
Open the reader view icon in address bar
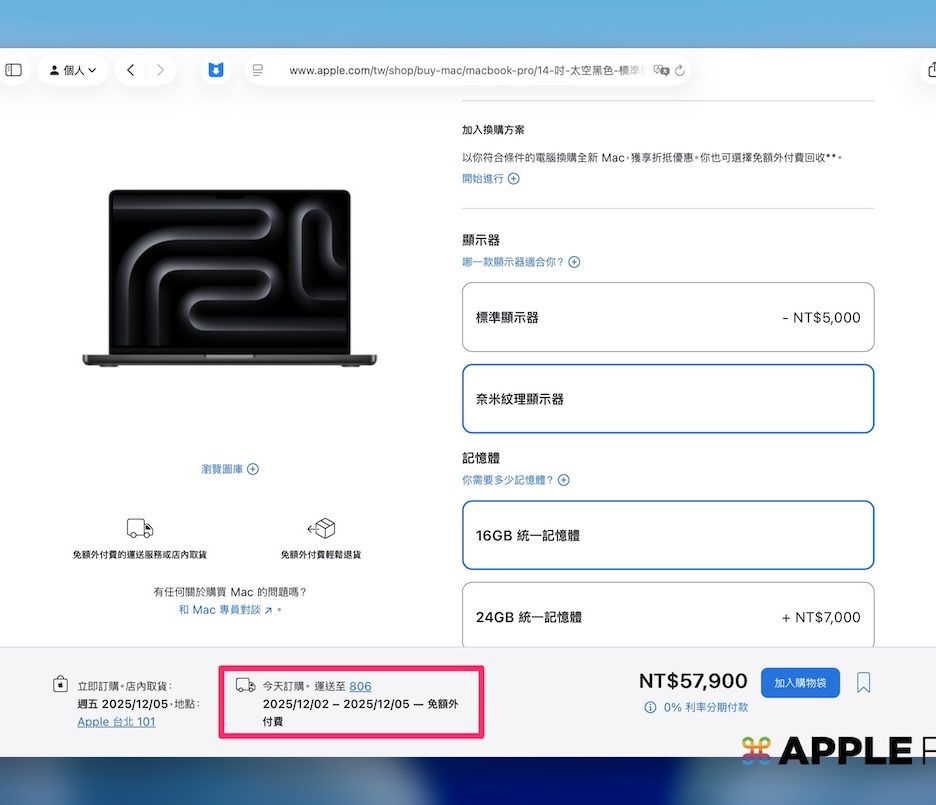tap(258, 70)
